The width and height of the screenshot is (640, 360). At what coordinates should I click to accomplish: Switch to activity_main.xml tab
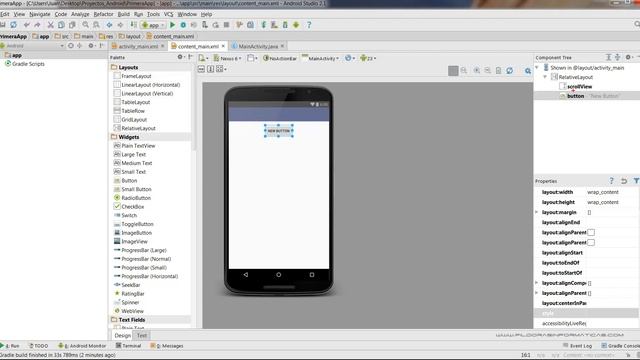click(x=138, y=46)
